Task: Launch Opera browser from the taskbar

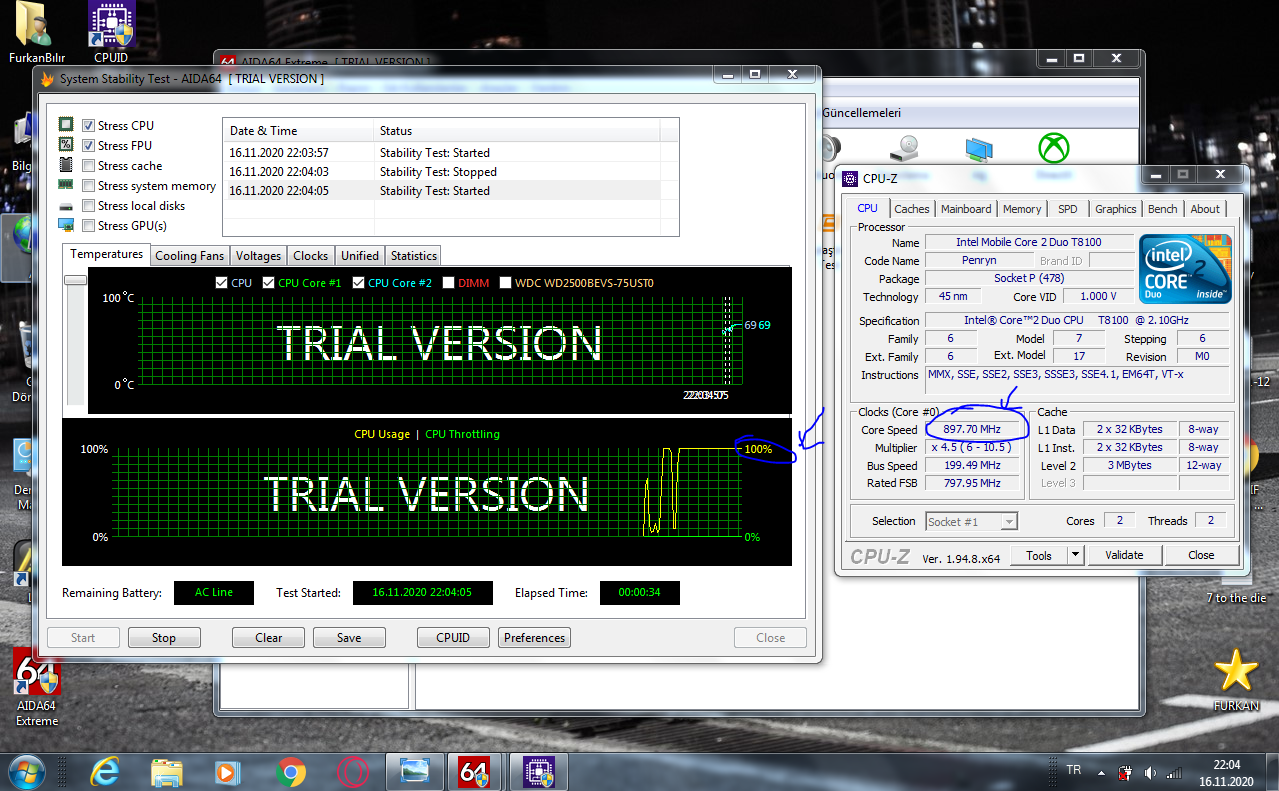Action: [x=352, y=771]
